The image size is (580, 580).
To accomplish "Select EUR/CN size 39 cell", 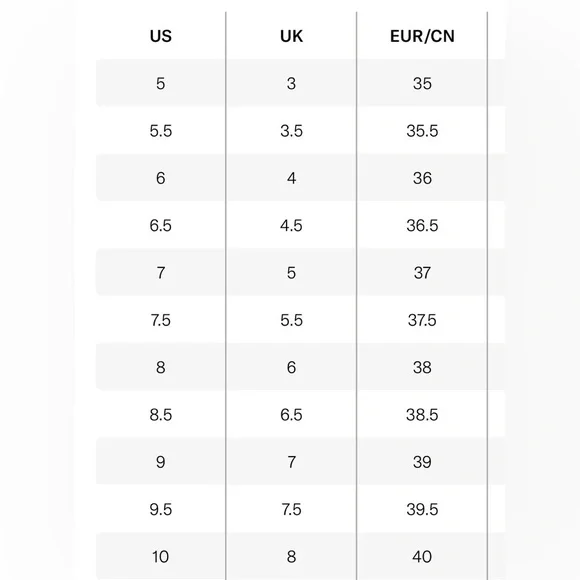I will tap(422, 462).
